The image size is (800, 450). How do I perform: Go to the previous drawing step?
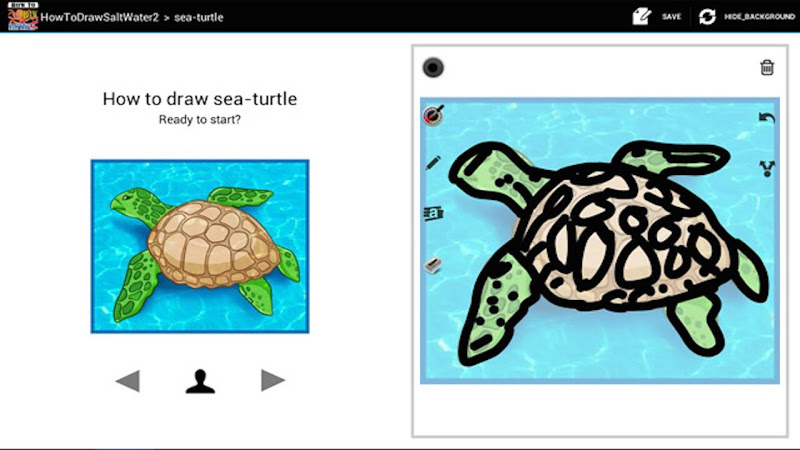128,381
